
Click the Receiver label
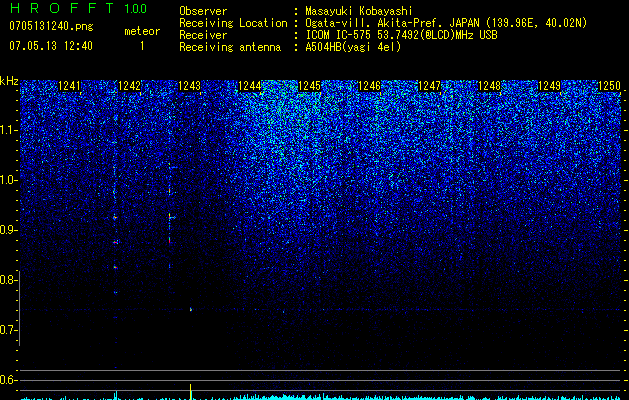pos(203,35)
